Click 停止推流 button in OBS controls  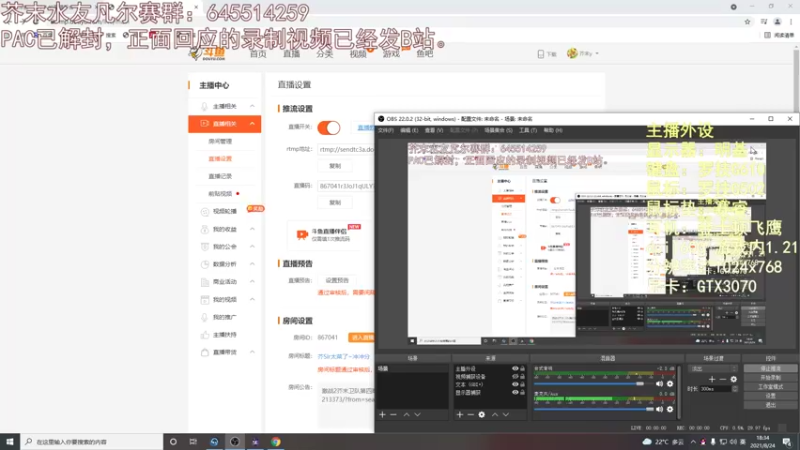(770, 368)
